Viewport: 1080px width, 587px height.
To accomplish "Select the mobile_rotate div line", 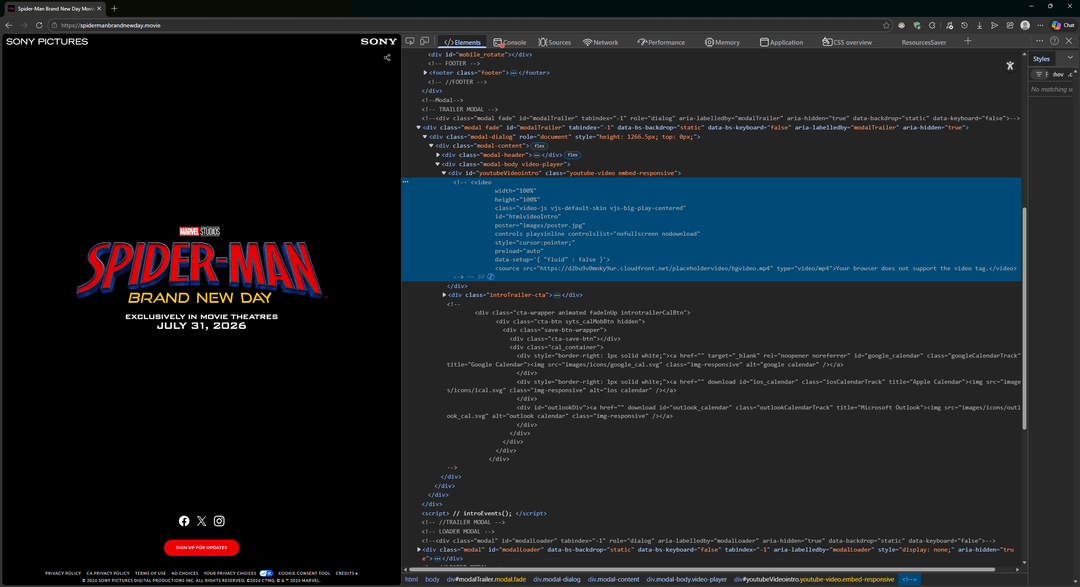I will click(480, 54).
